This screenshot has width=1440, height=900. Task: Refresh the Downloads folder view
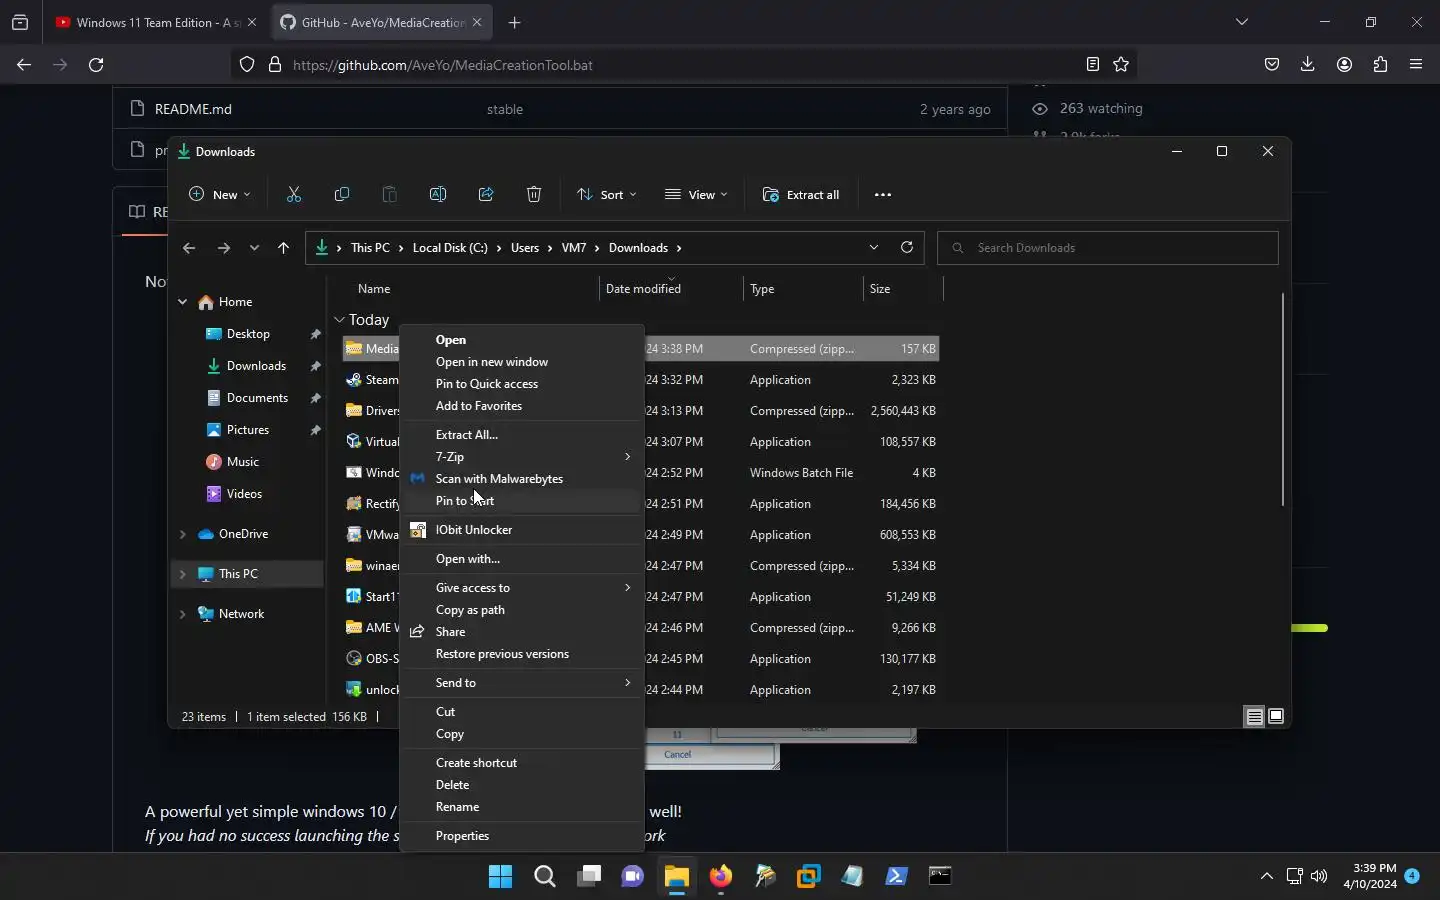pos(907,247)
